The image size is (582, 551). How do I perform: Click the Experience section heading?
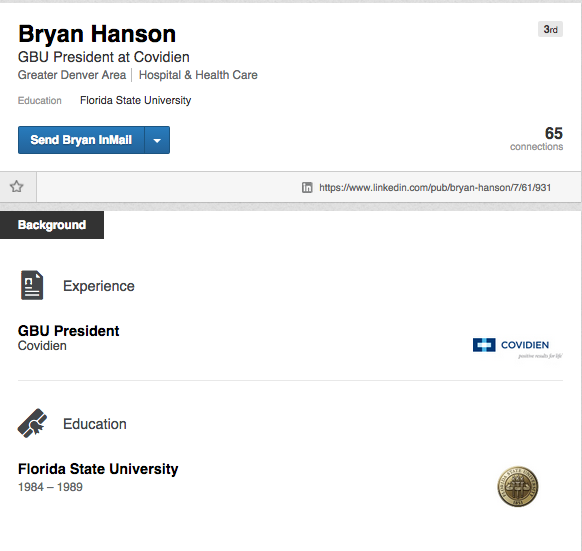click(x=99, y=286)
